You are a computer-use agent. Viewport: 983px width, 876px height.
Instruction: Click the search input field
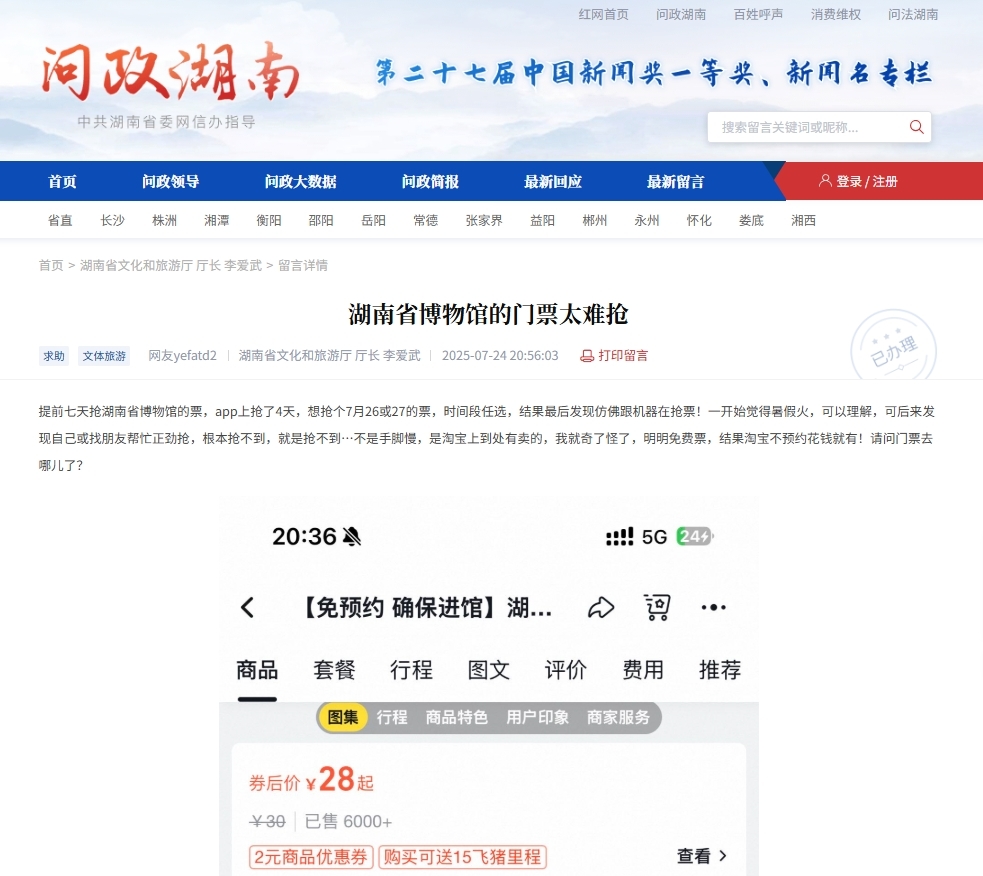800,126
